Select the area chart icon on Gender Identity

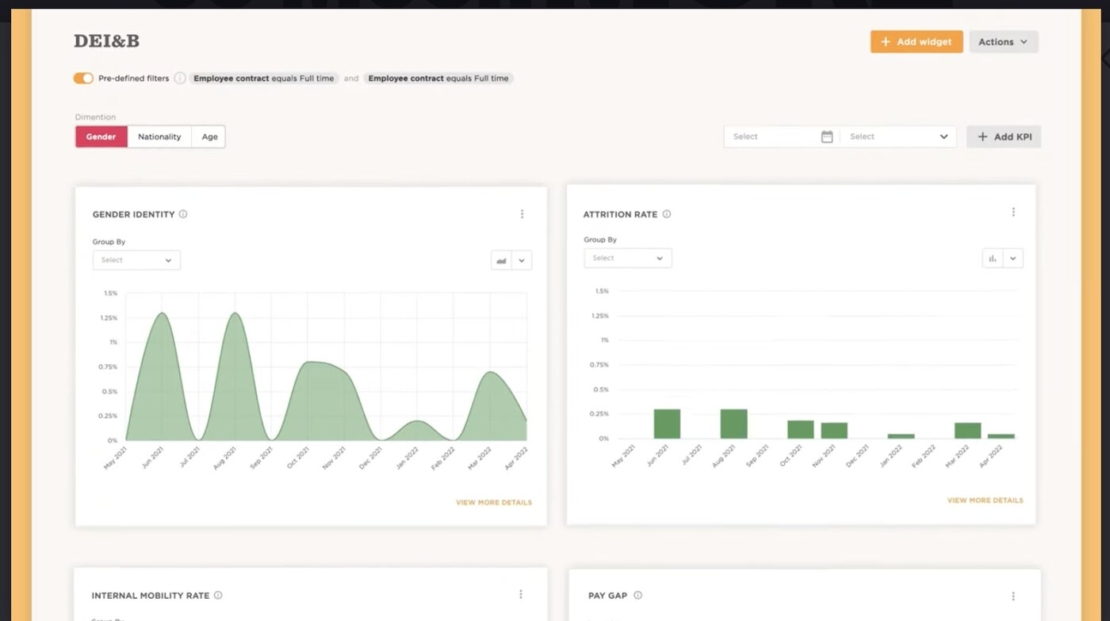pos(503,260)
